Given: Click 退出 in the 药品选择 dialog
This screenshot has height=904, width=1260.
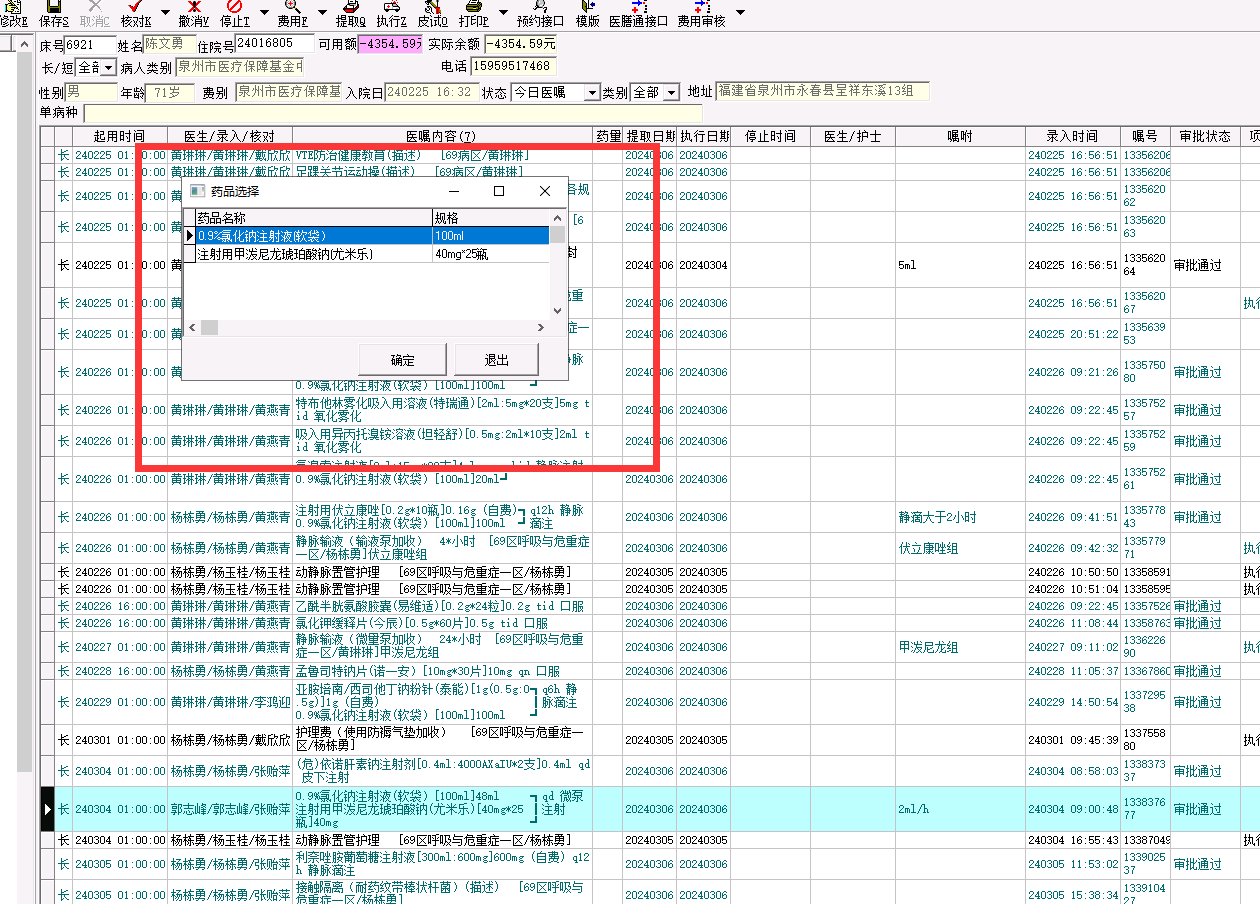Looking at the screenshot, I should [497, 360].
